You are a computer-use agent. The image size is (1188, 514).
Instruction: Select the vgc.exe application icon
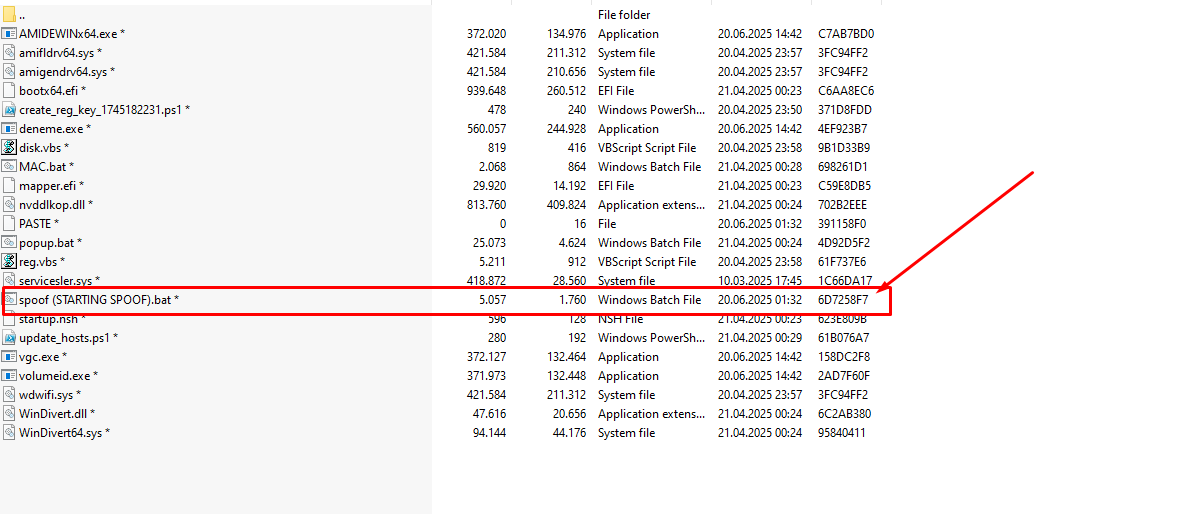(x=10, y=357)
